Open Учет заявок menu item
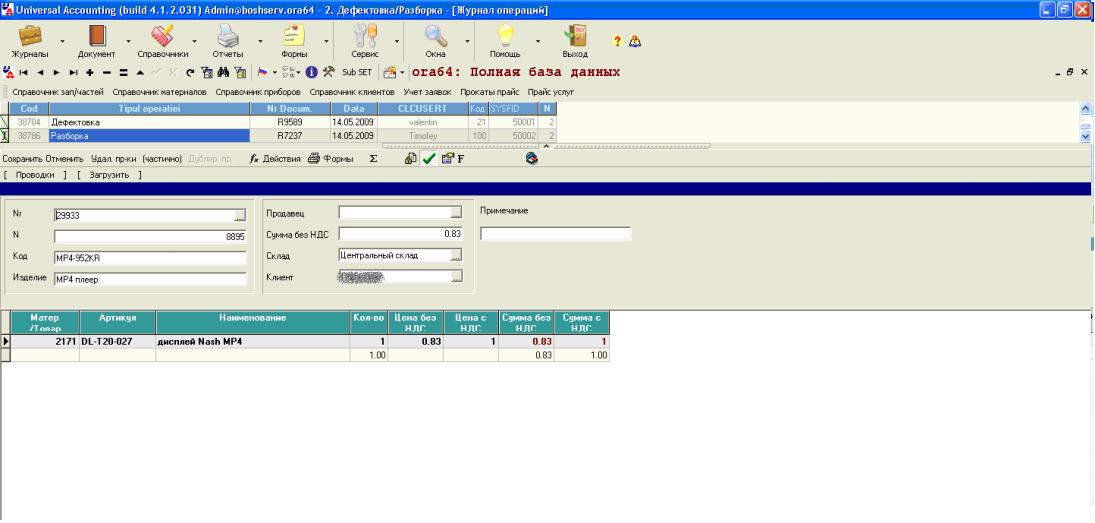The image size is (1095, 523). (x=427, y=92)
